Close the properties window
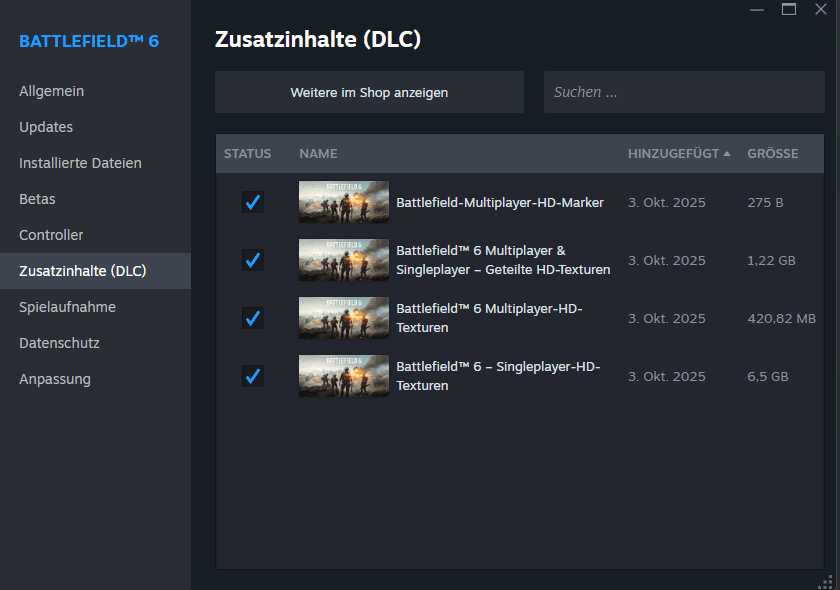This screenshot has height=590, width=840. click(821, 9)
